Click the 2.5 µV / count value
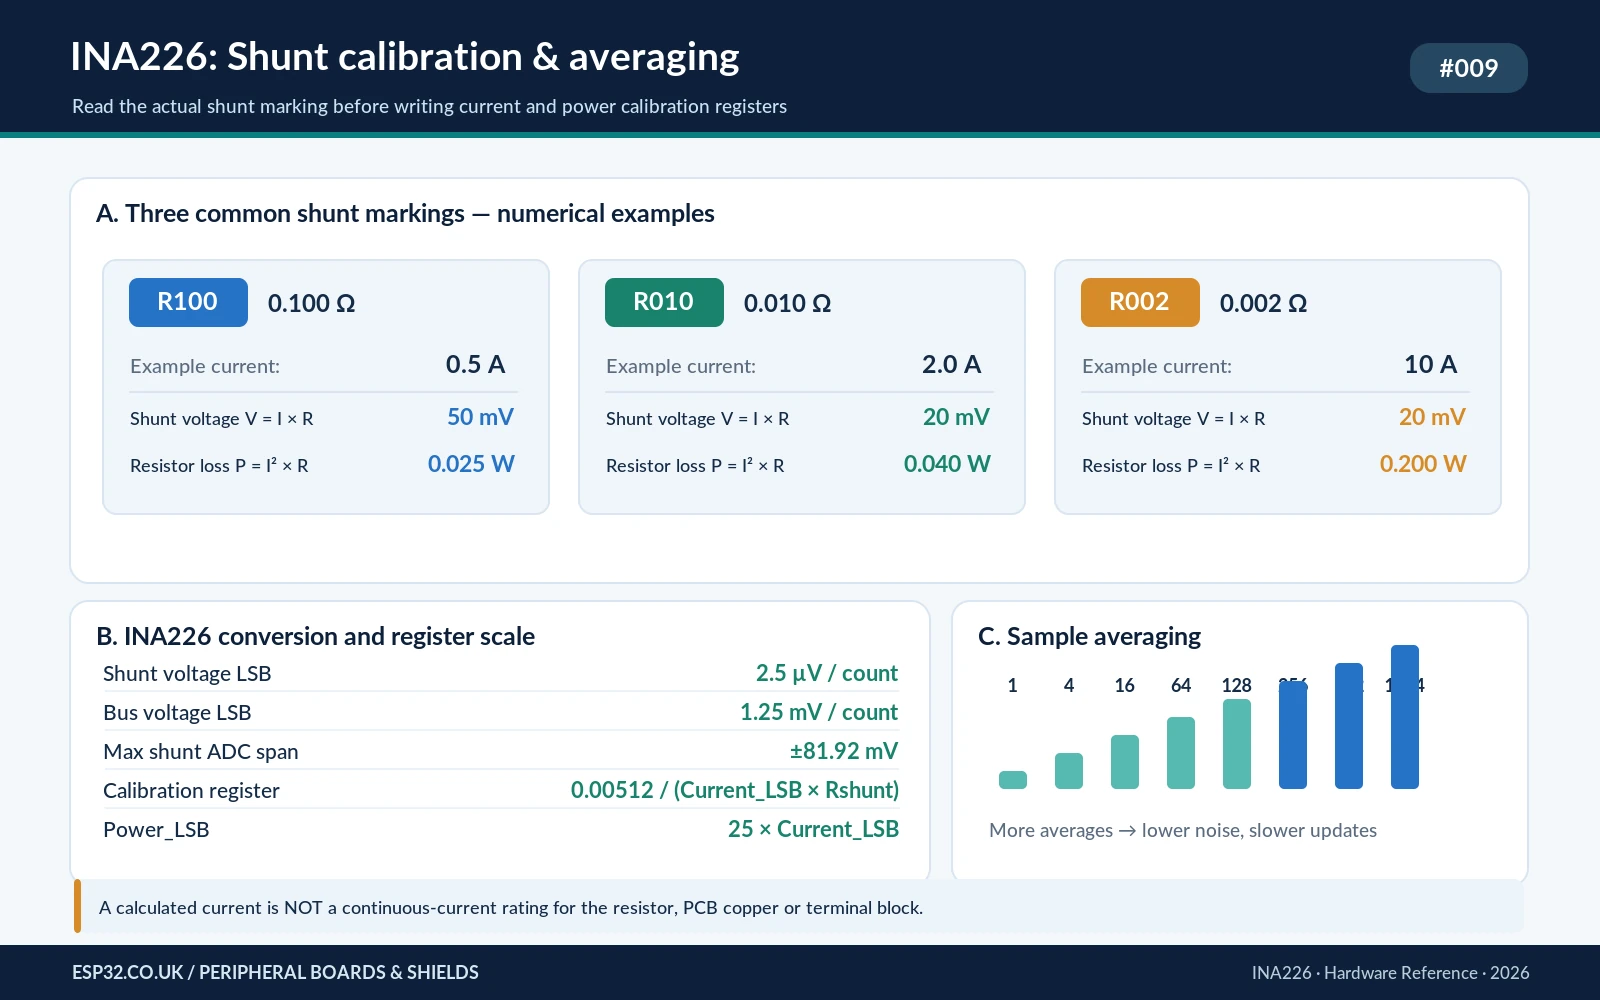1600x1000 pixels. (827, 673)
